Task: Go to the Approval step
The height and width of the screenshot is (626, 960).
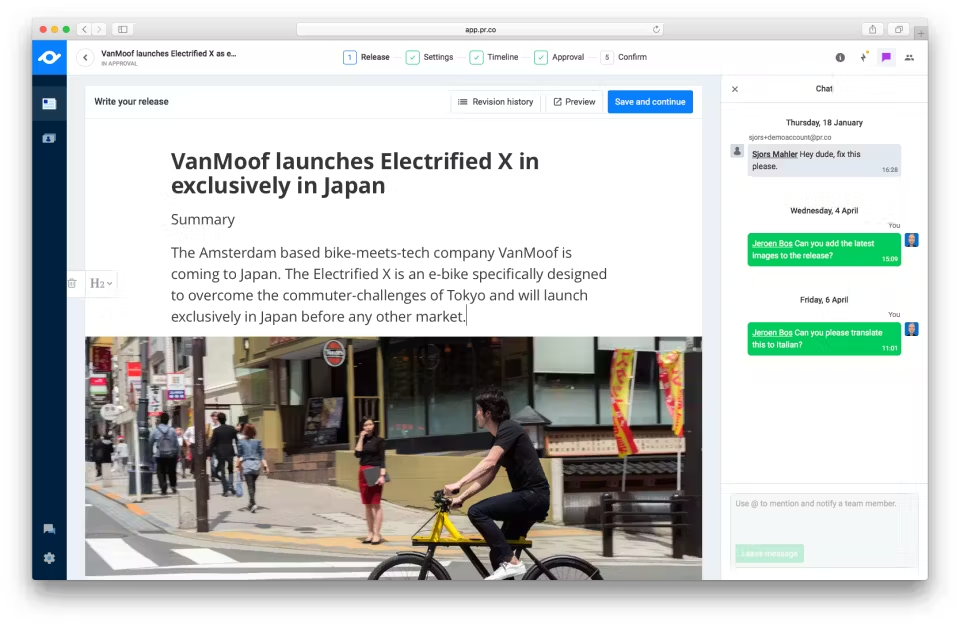Action: 559,58
